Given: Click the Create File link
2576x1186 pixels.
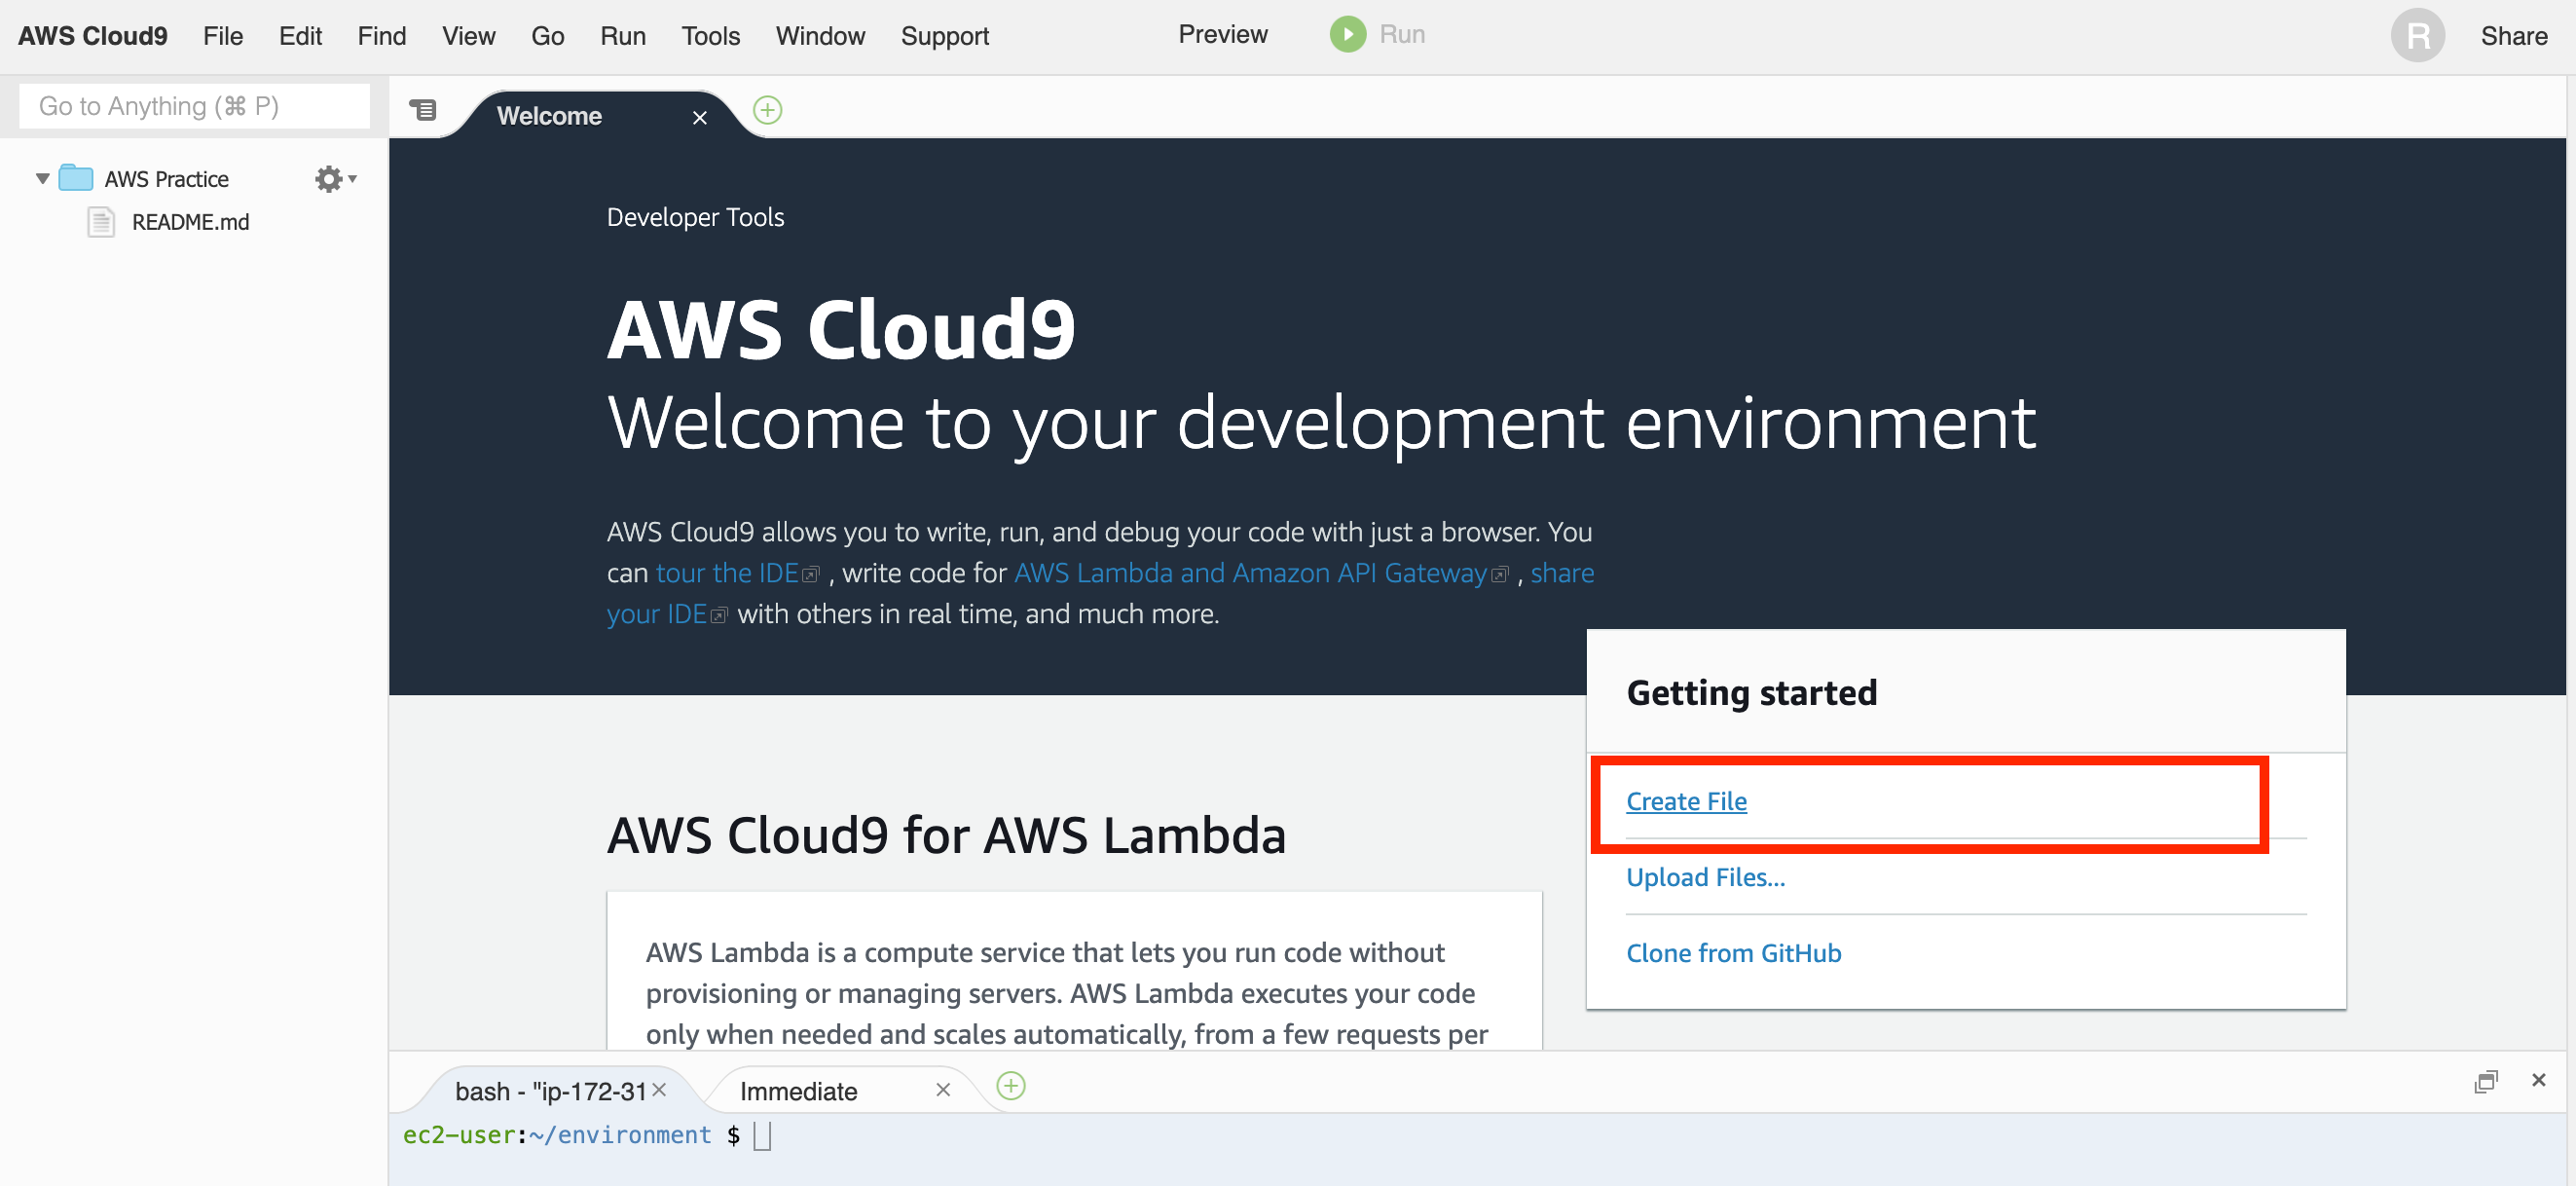Looking at the screenshot, I should click(1686, 800).
